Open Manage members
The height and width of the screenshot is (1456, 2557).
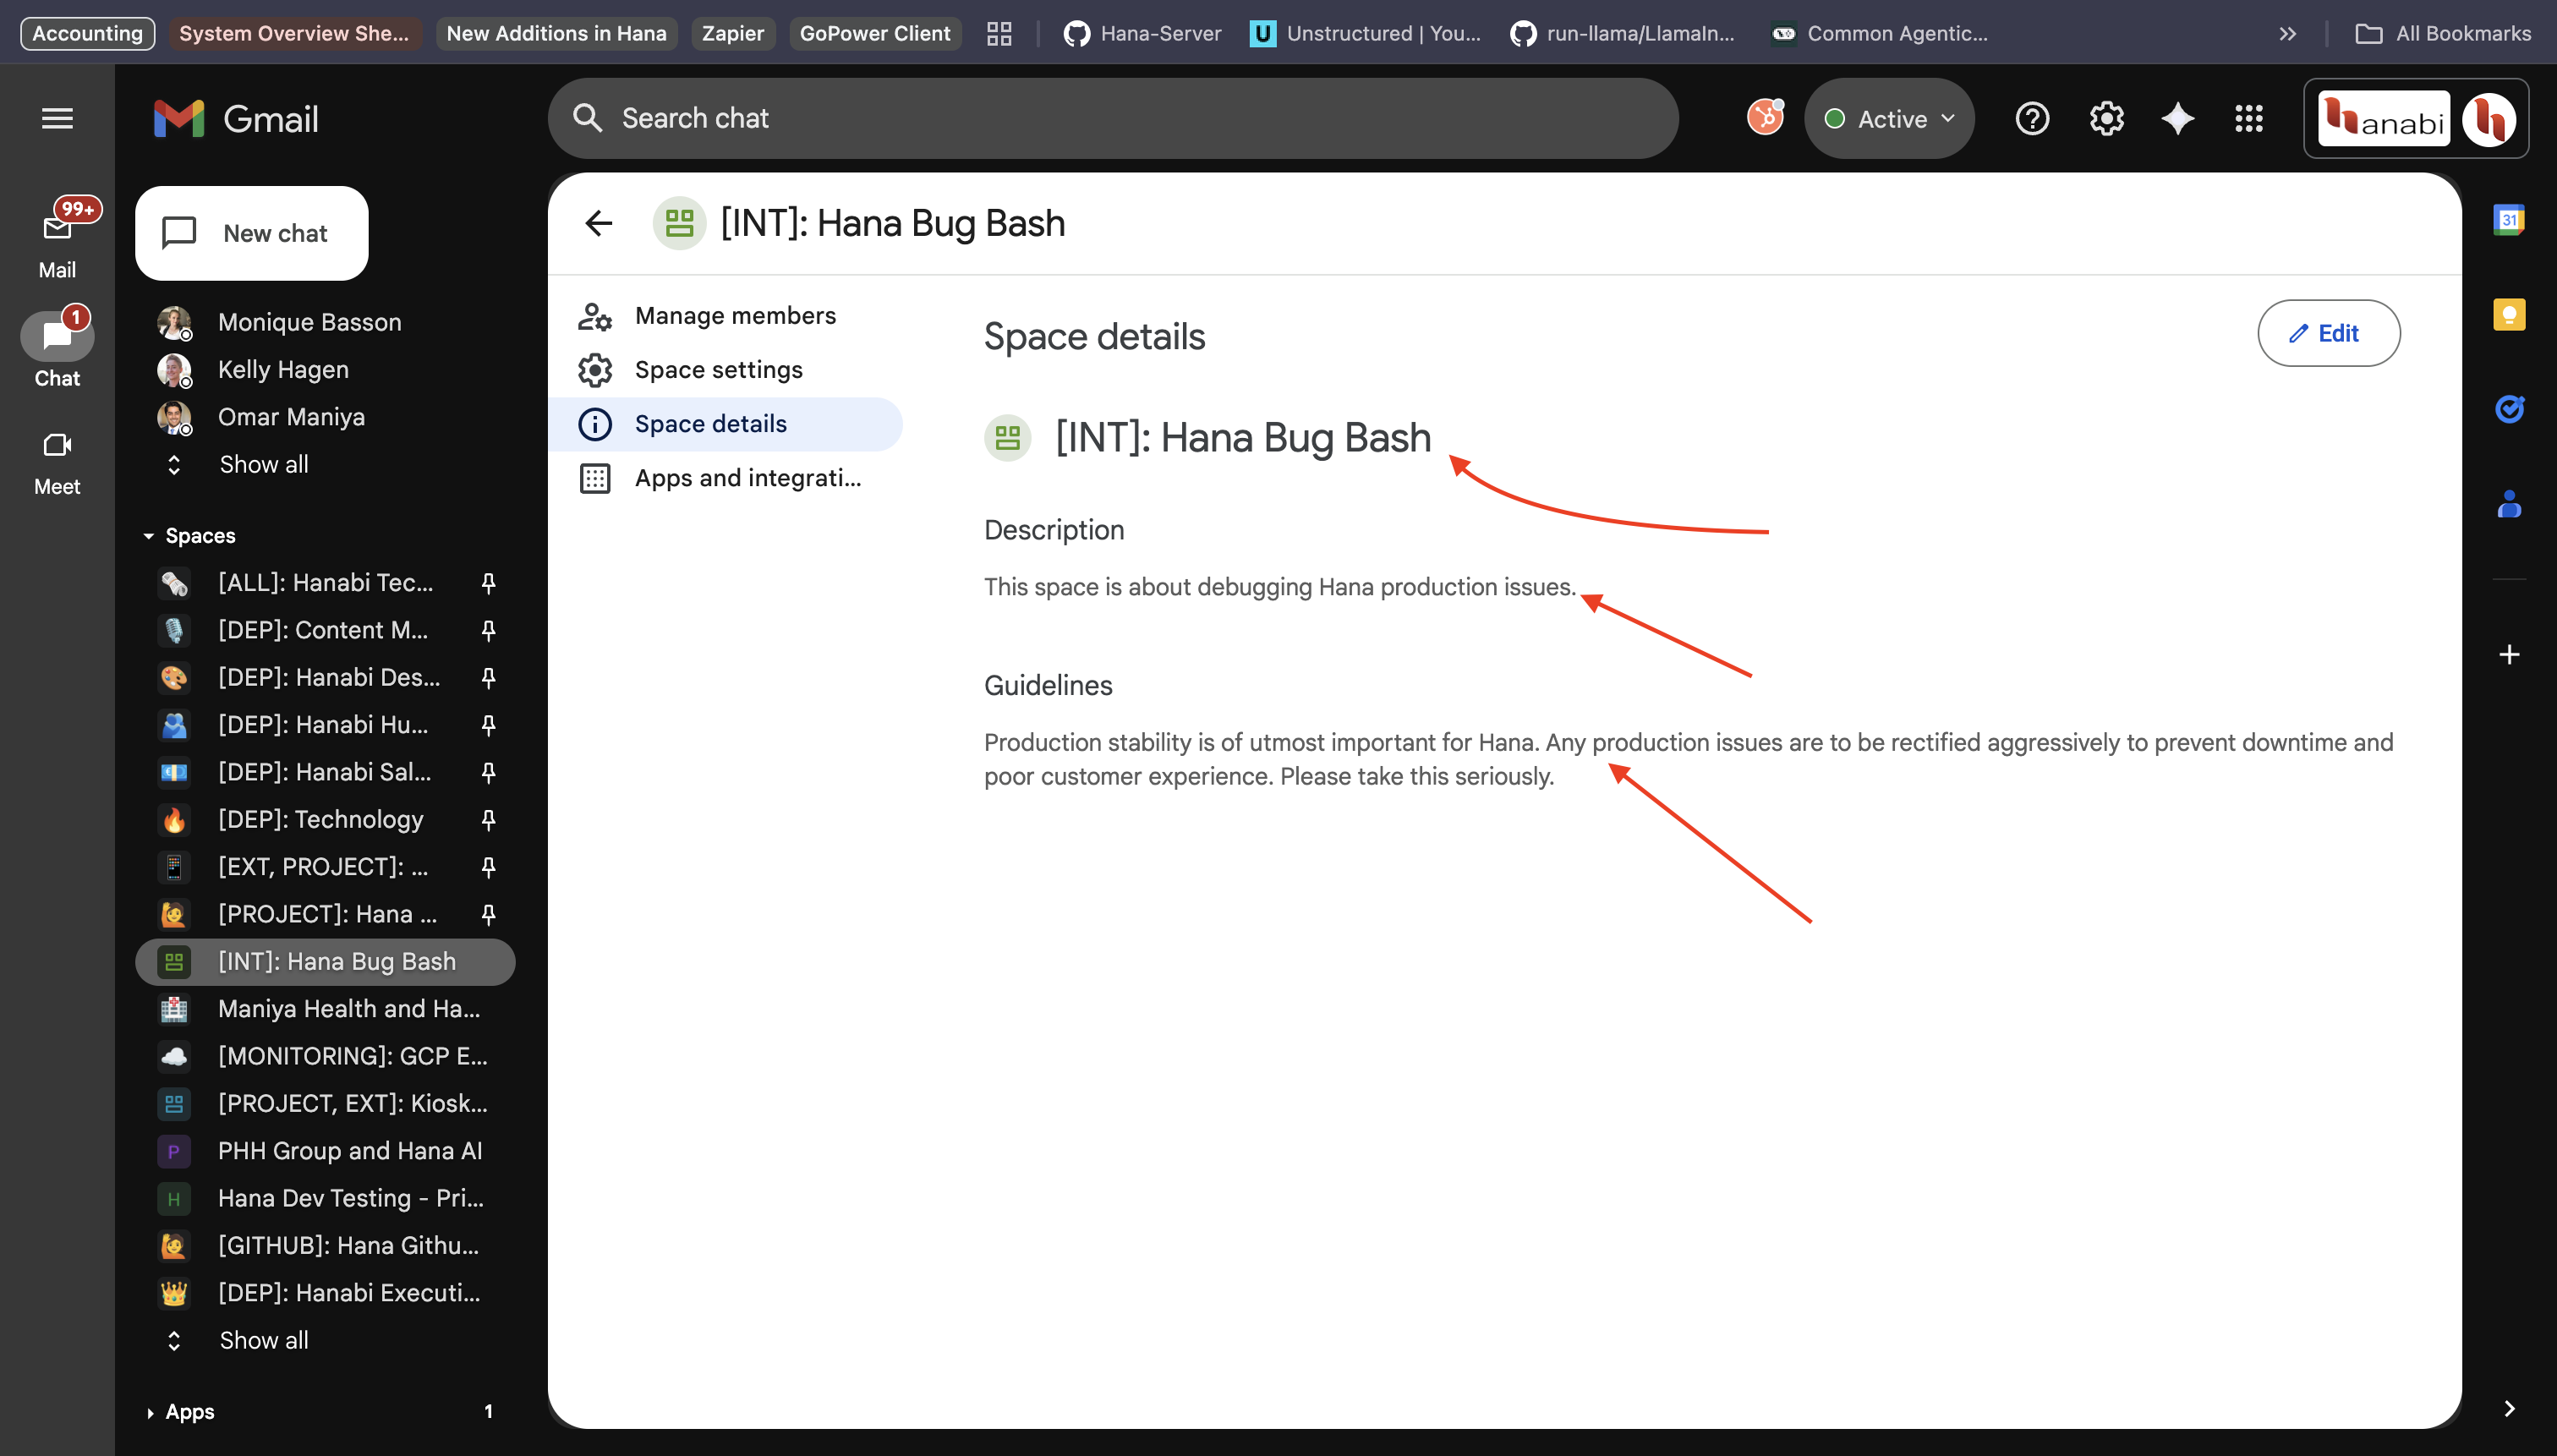tap(725, 315)
